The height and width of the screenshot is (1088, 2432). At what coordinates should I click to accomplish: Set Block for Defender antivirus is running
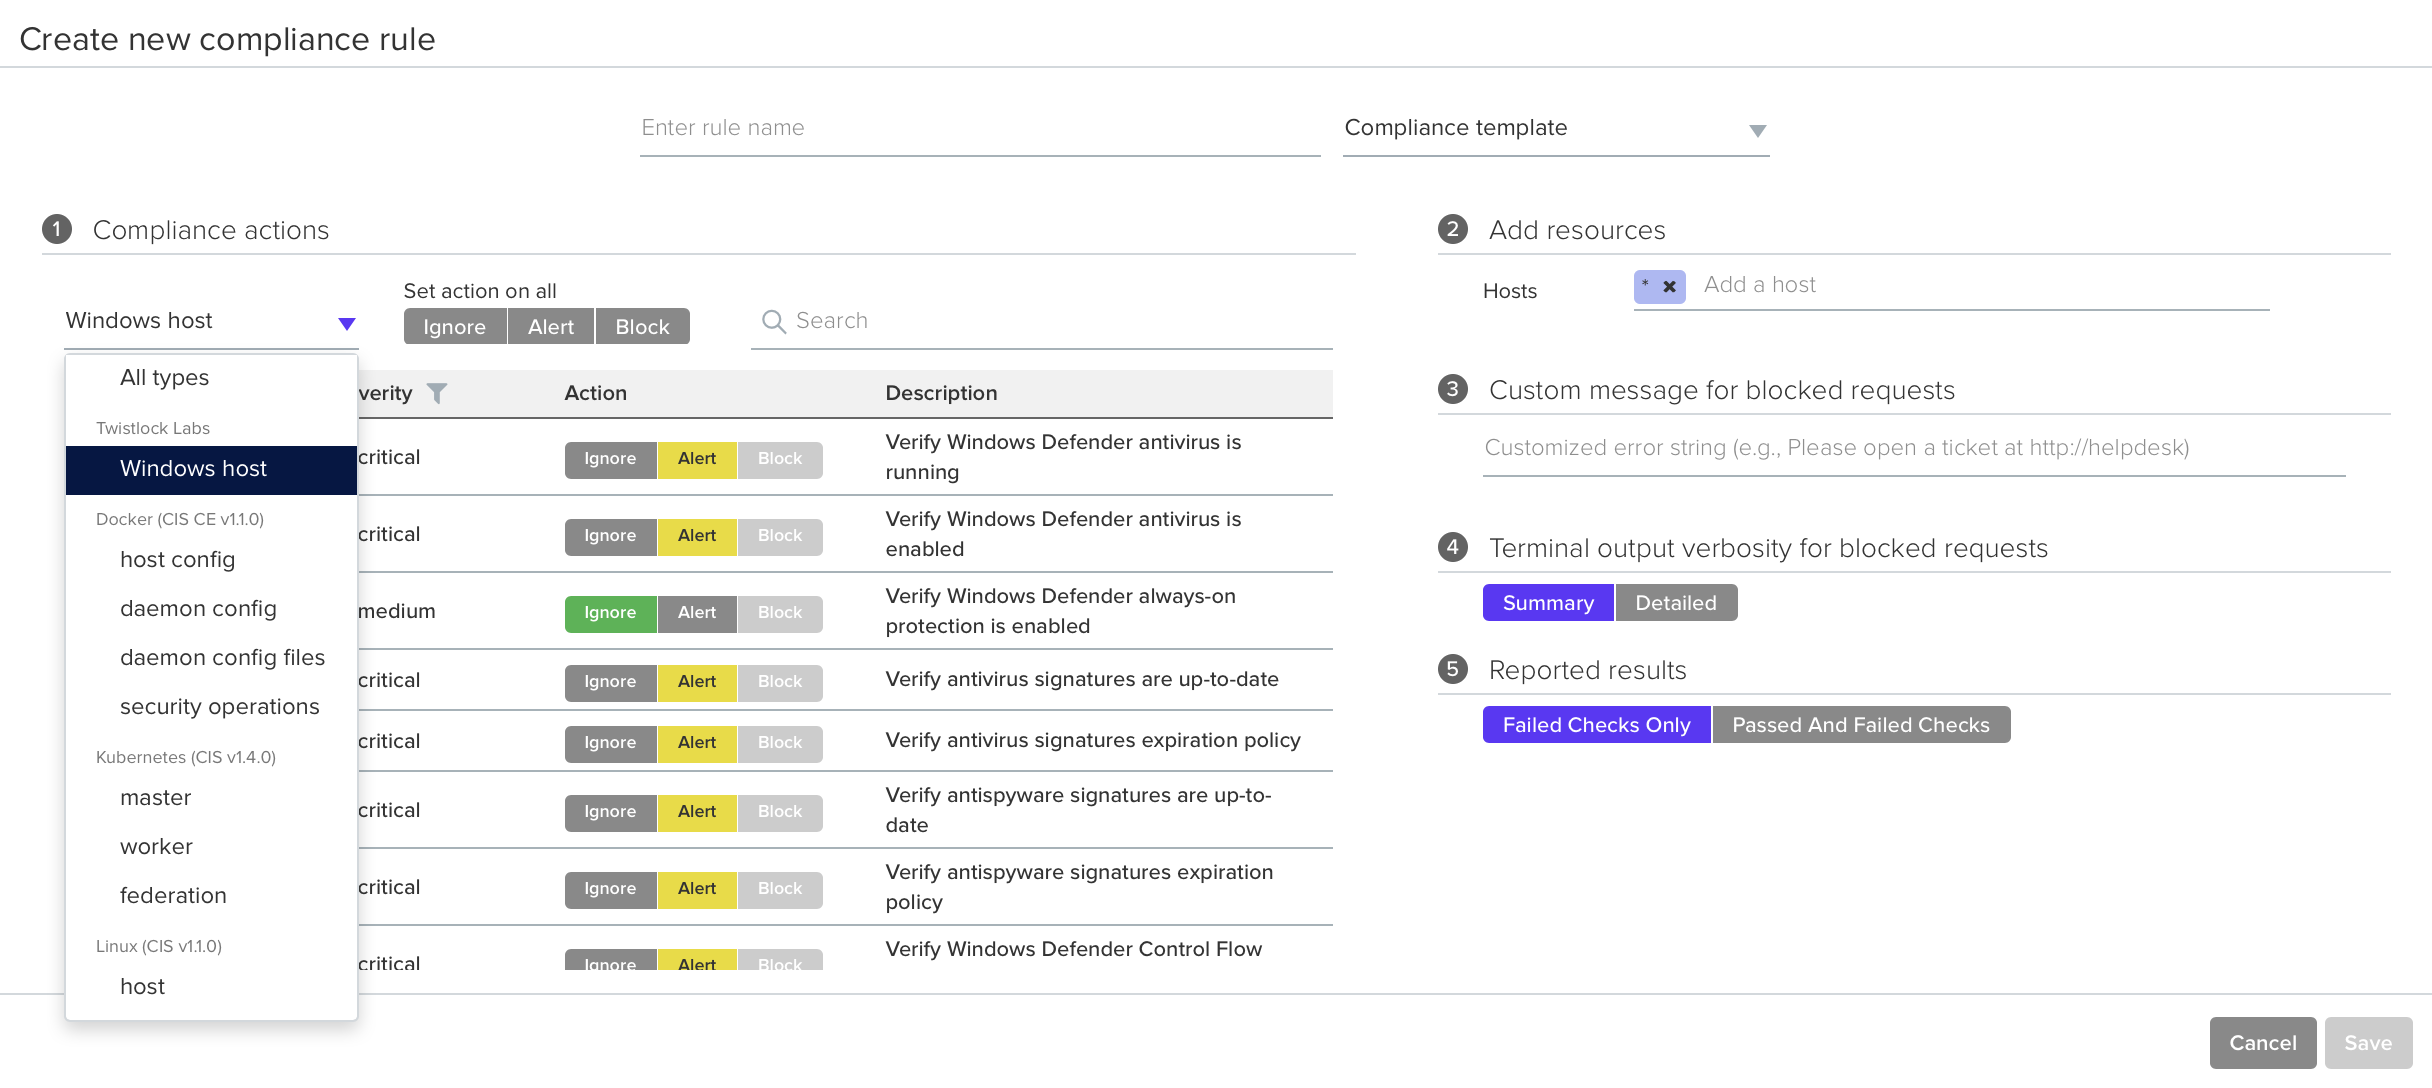(x=780, y=459)
